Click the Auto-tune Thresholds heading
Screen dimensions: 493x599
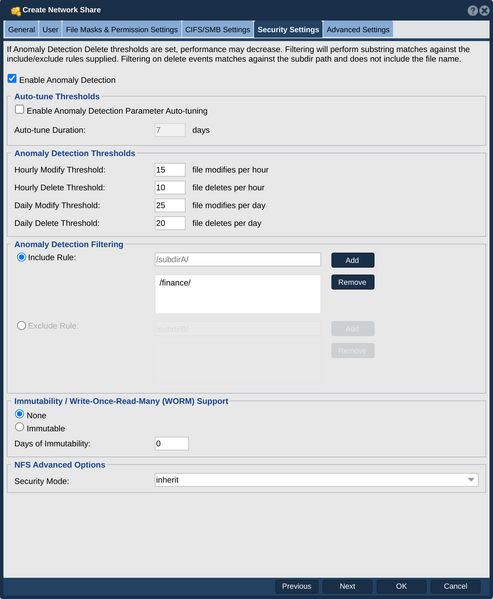(x=57, y=96)
